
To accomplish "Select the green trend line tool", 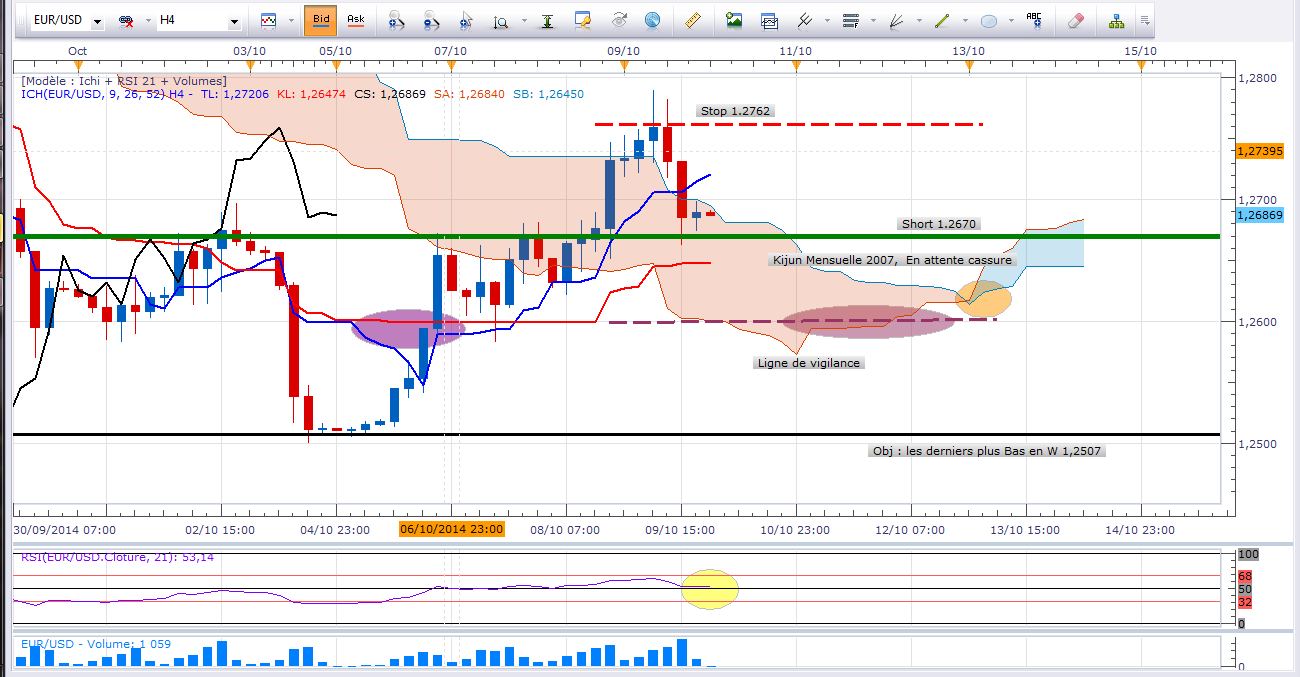I will click(x=943, y=20).
